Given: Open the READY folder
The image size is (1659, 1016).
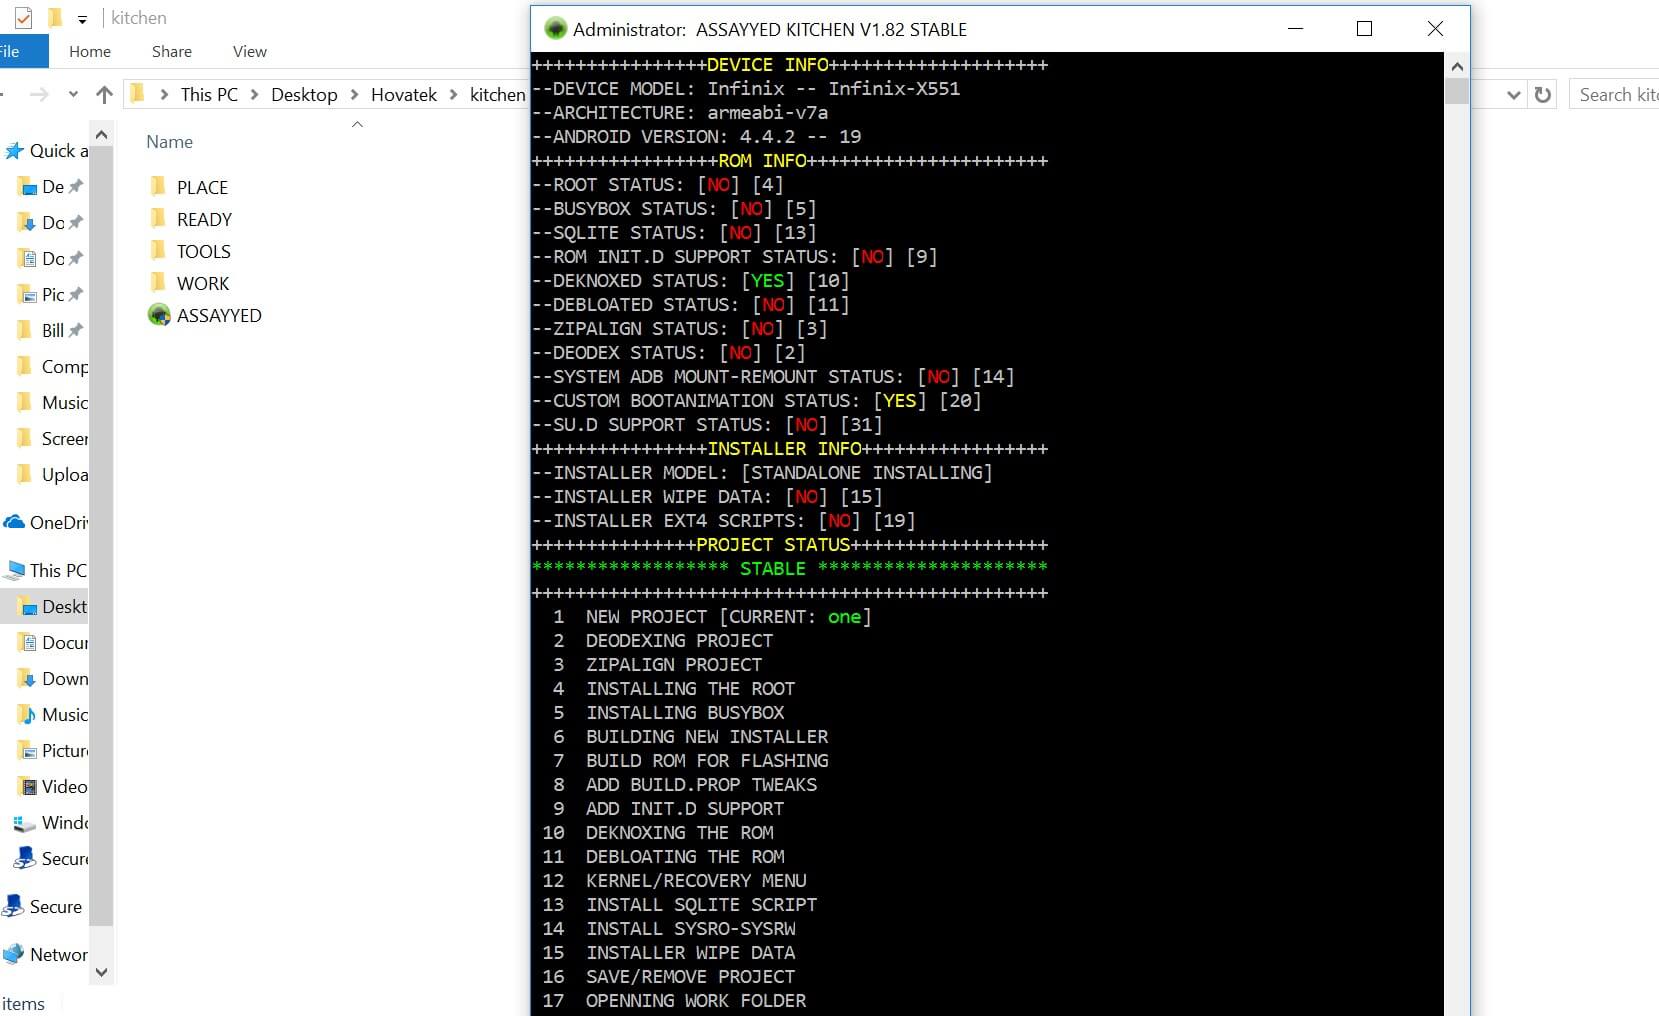Looking at the screenshot, I should pyautogui.click(x=205, y=219).
